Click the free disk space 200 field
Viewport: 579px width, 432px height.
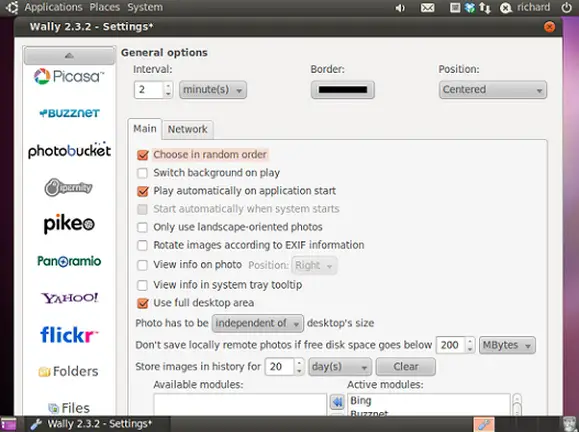click(x=450, y=345)
